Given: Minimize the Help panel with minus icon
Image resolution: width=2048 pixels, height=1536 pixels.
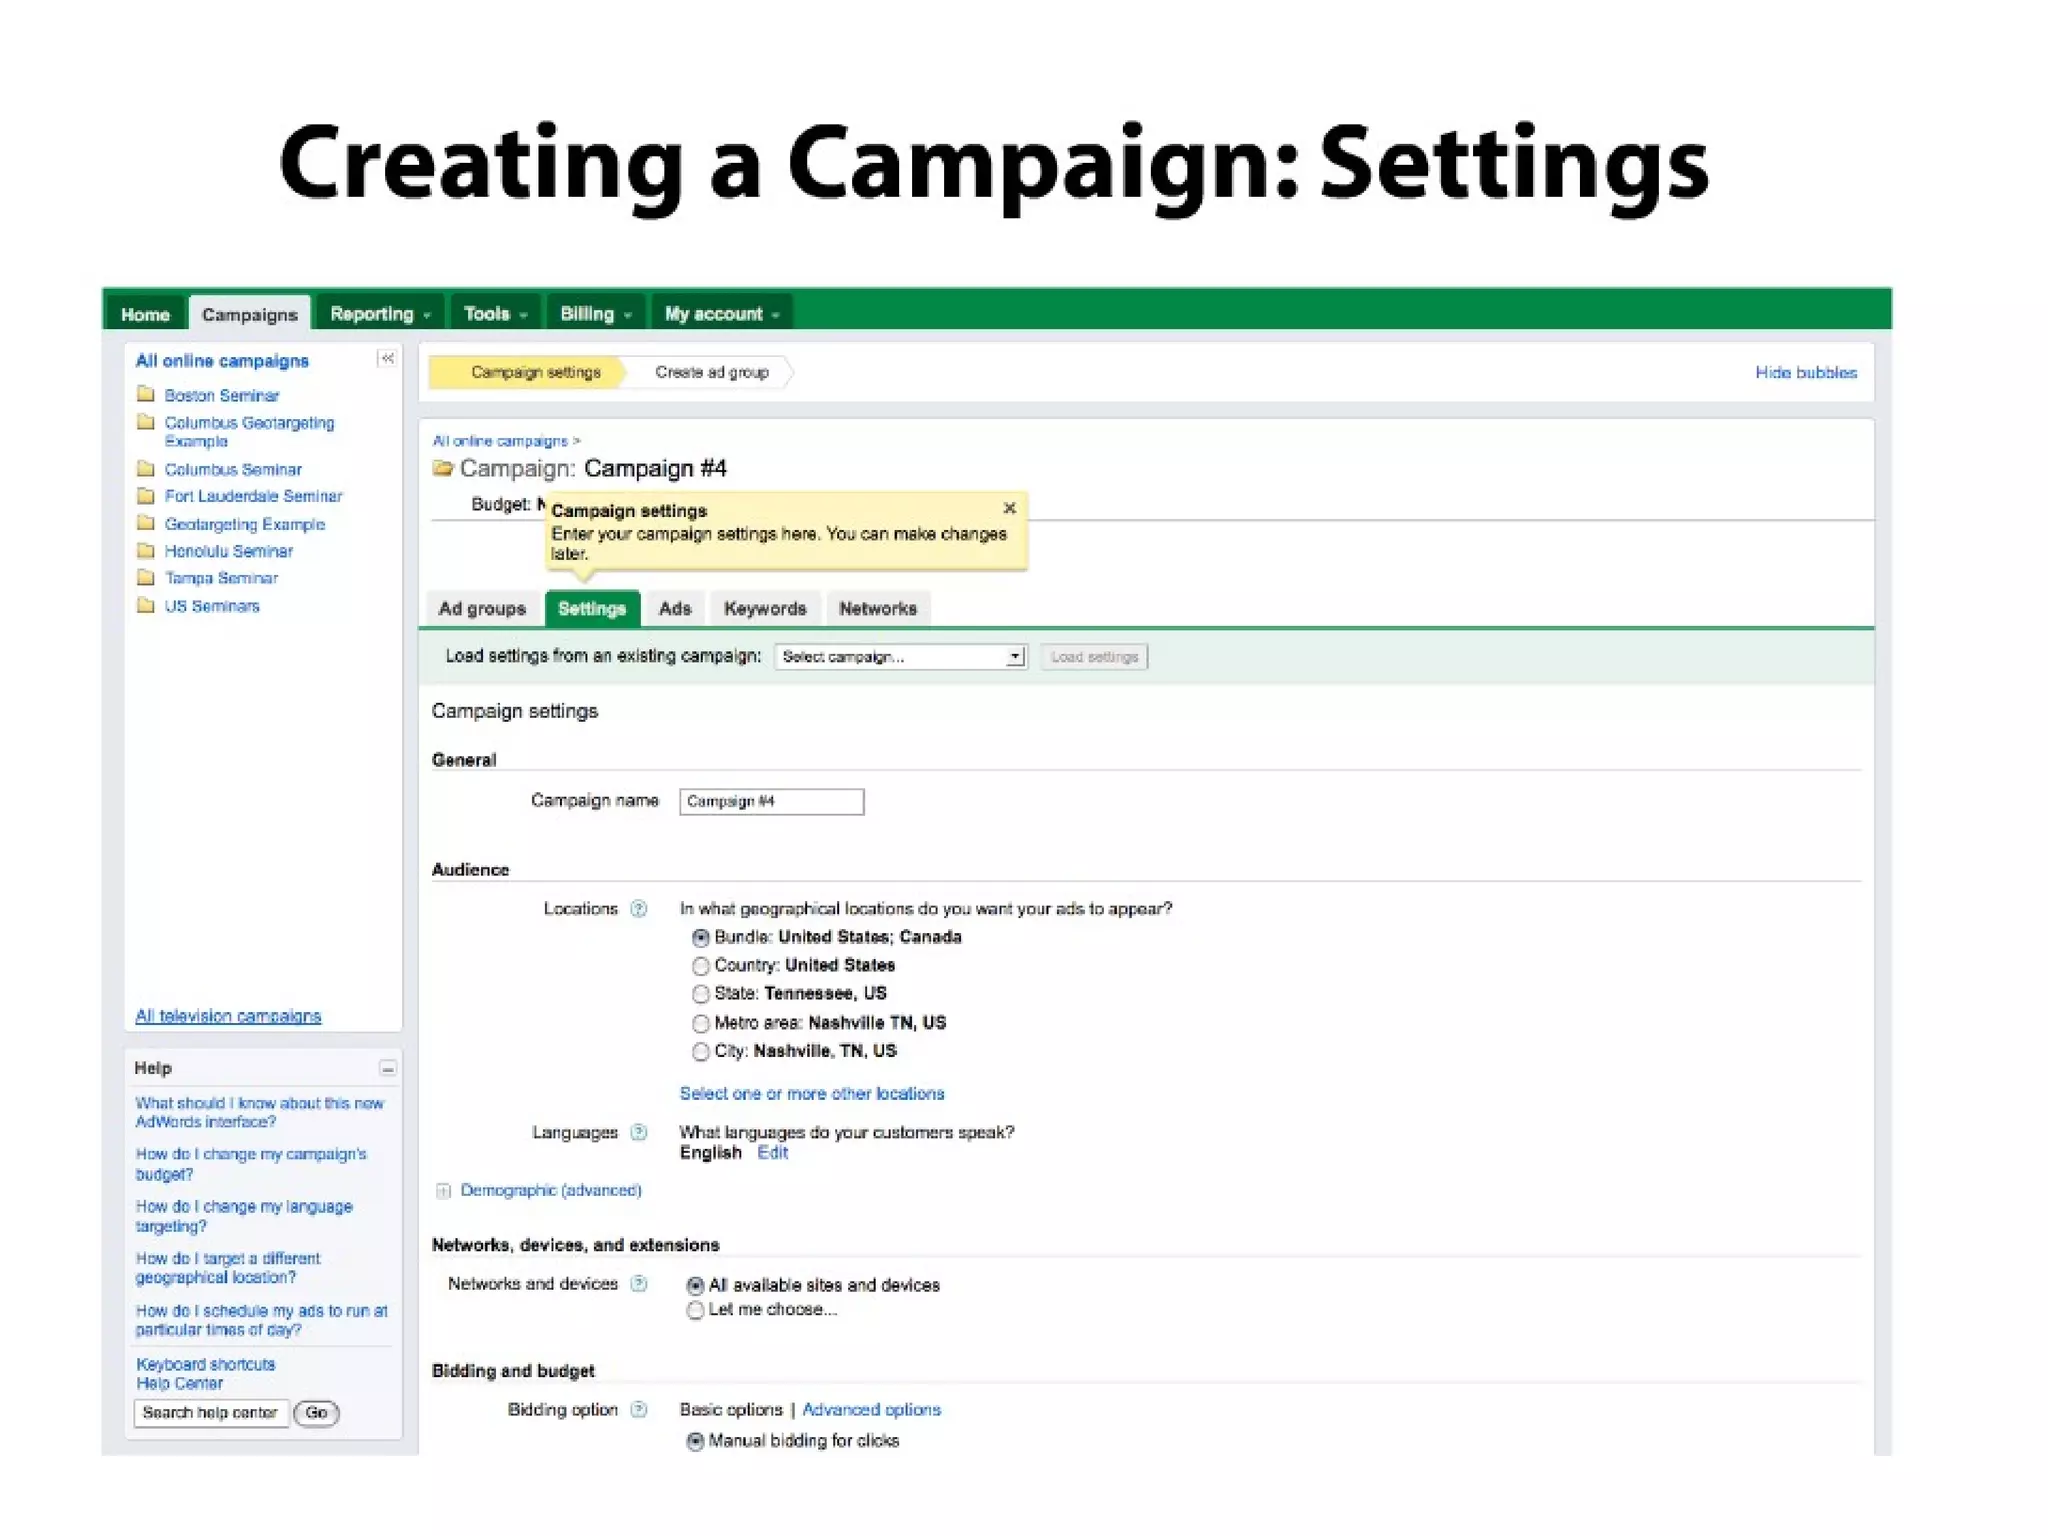Looking at the screenshot, I should 387,1068.
